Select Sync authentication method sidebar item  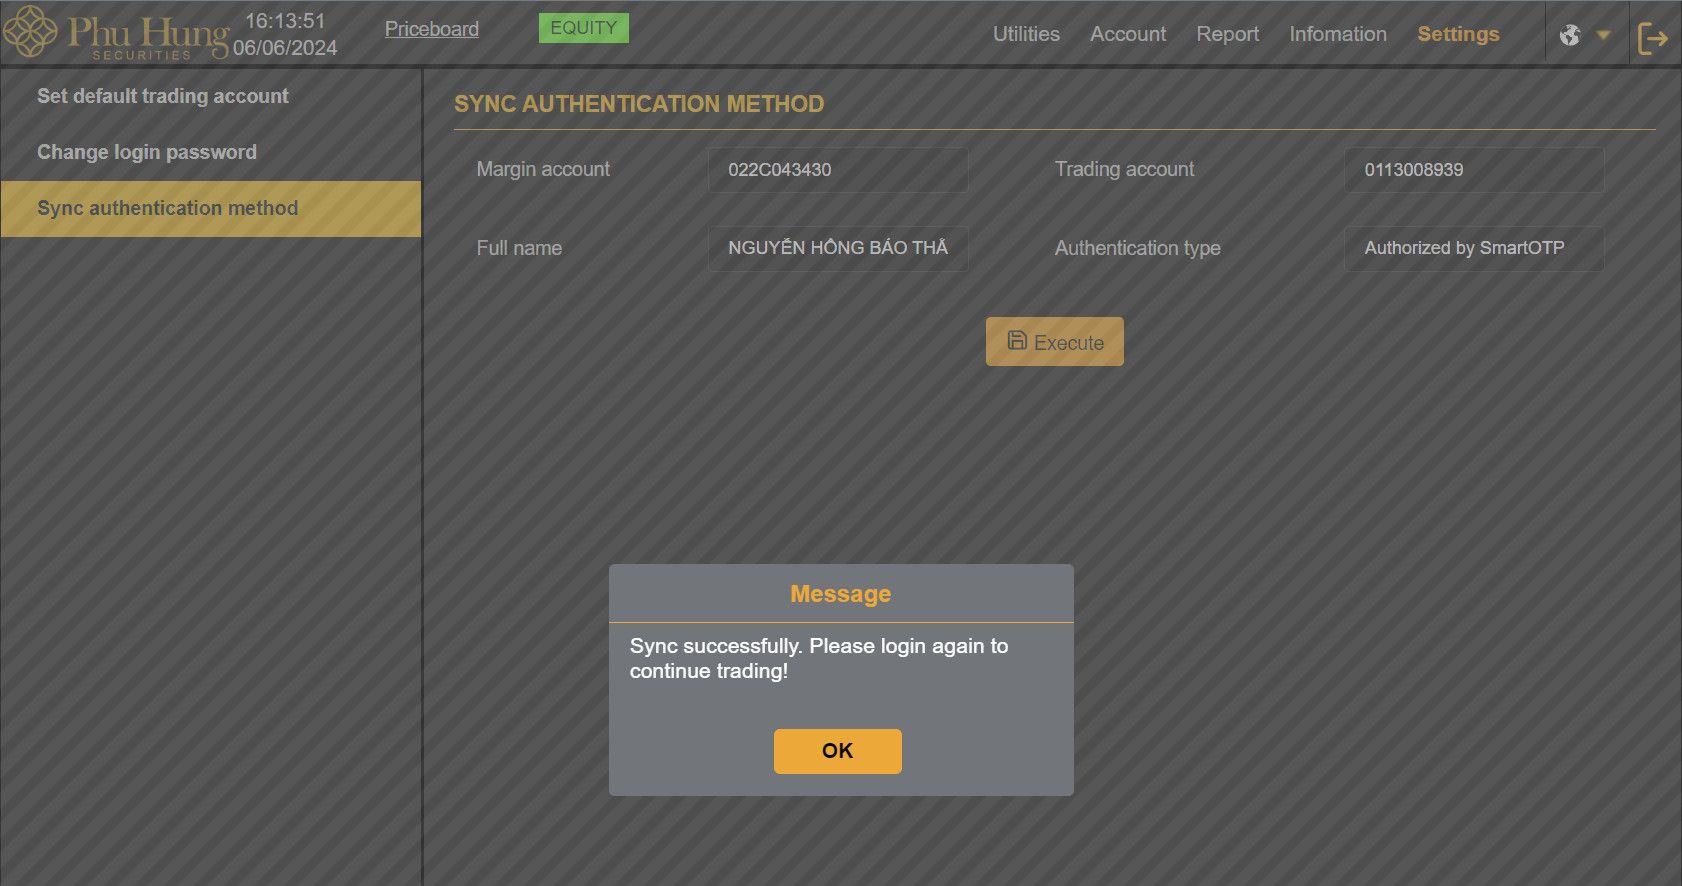(168, 208)
